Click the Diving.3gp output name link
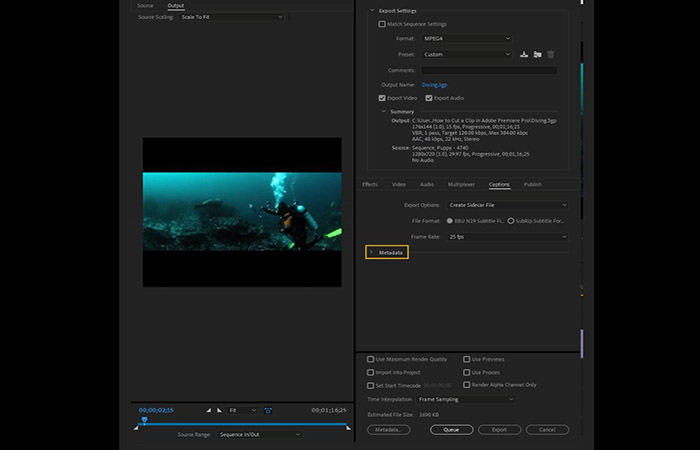Image resolution: width=700 pixels, height=450 pixels. (434, 85)
